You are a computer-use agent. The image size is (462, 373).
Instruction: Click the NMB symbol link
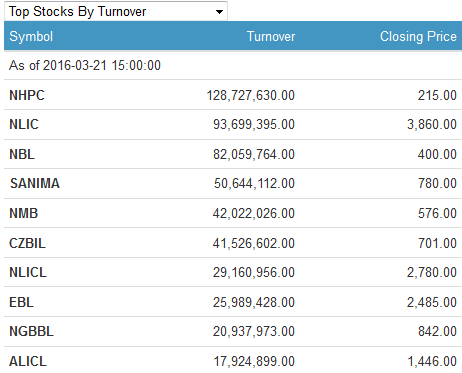24,213
